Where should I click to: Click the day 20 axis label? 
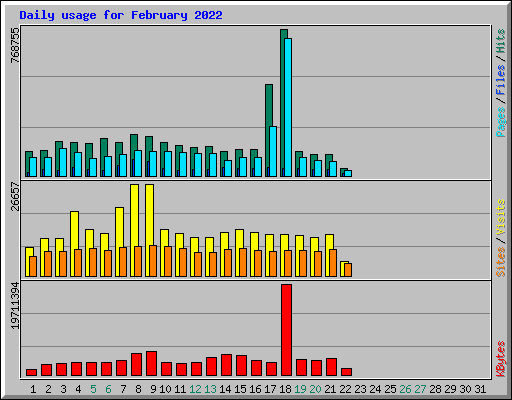315,389
